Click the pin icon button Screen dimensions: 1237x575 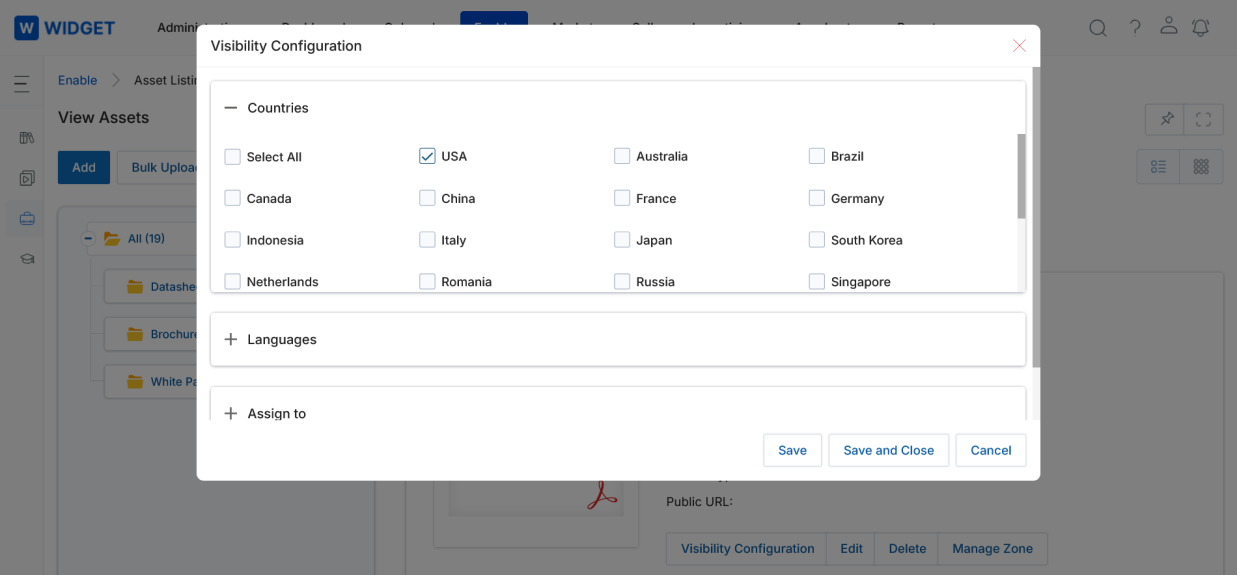coord(1166,119)
